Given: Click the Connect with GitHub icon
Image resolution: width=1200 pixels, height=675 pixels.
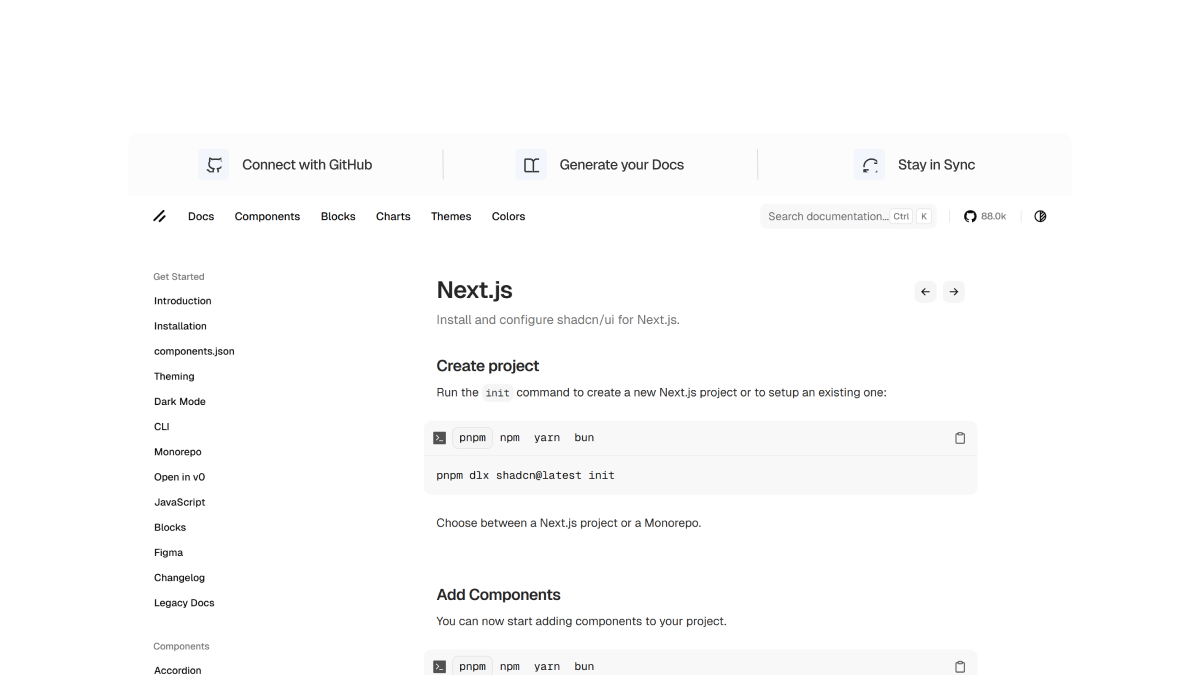Looking at the screenshot, I should 214,165.
